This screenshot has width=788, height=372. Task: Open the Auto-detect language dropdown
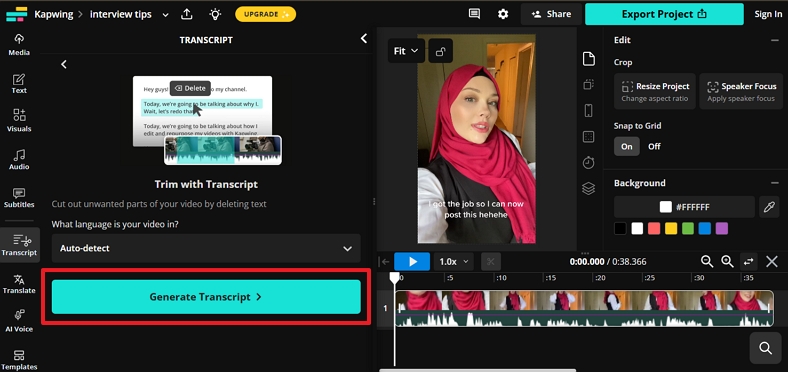coord(206,248)
